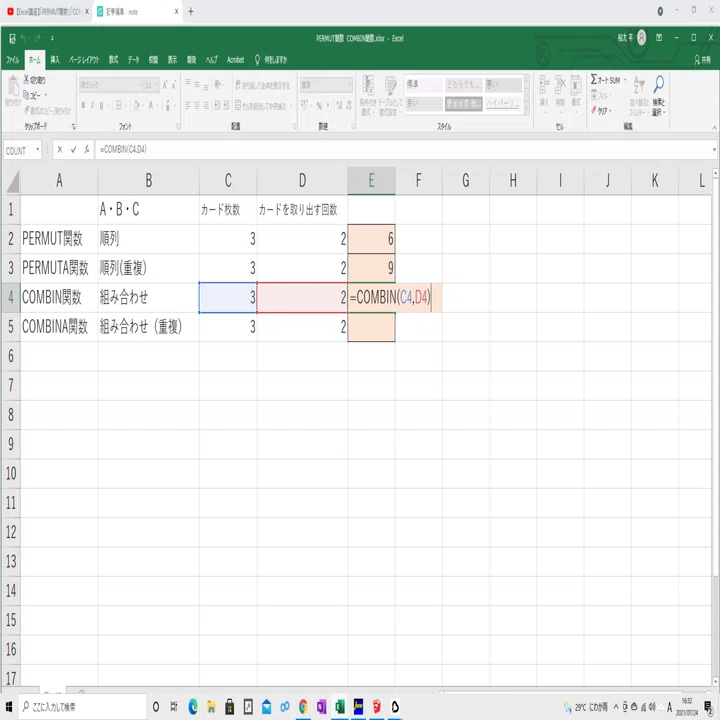Click the Format Painter brush icon
720x720 pixels.
26,110
